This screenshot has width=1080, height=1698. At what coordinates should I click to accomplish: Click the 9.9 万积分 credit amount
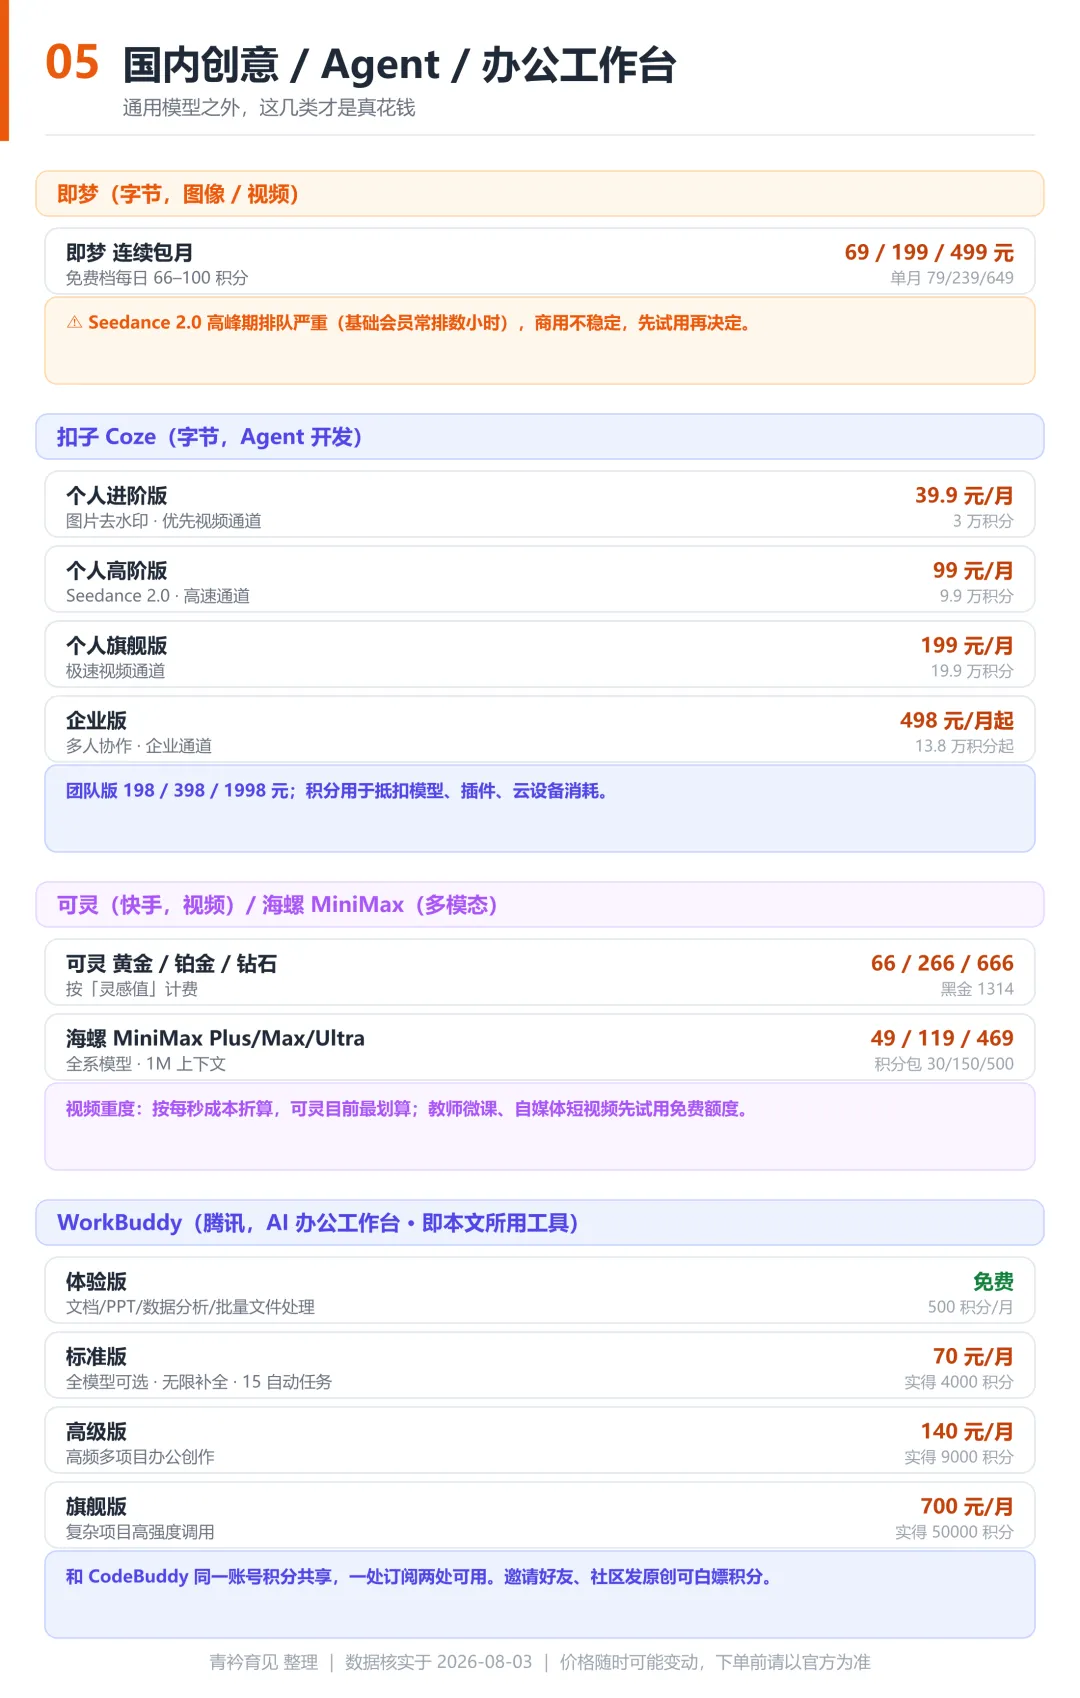(x=976, y=596)
